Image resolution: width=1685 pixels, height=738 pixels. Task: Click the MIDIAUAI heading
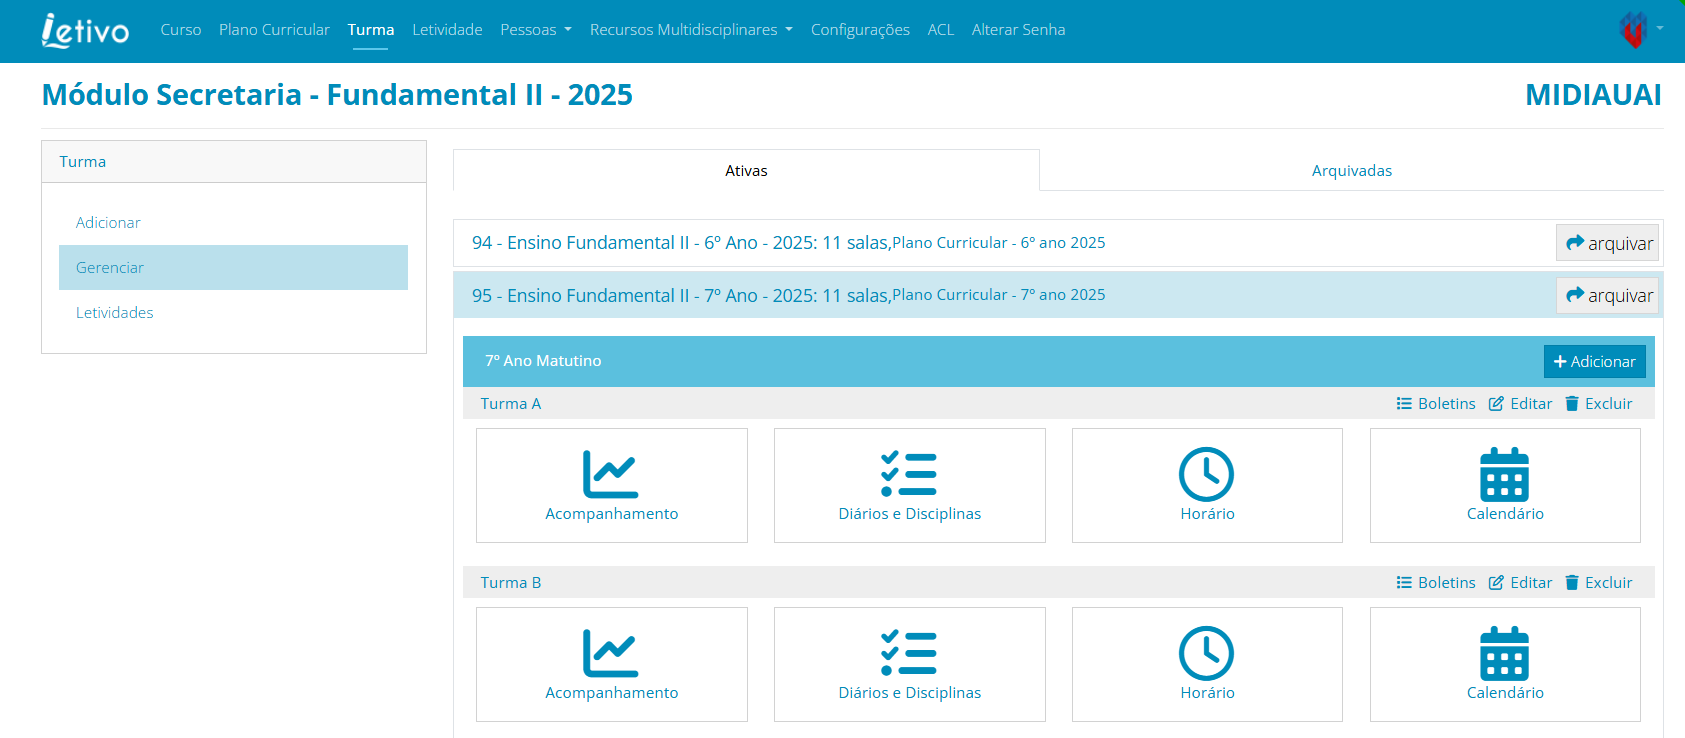pyautogui.click(x=1593, y=95)
